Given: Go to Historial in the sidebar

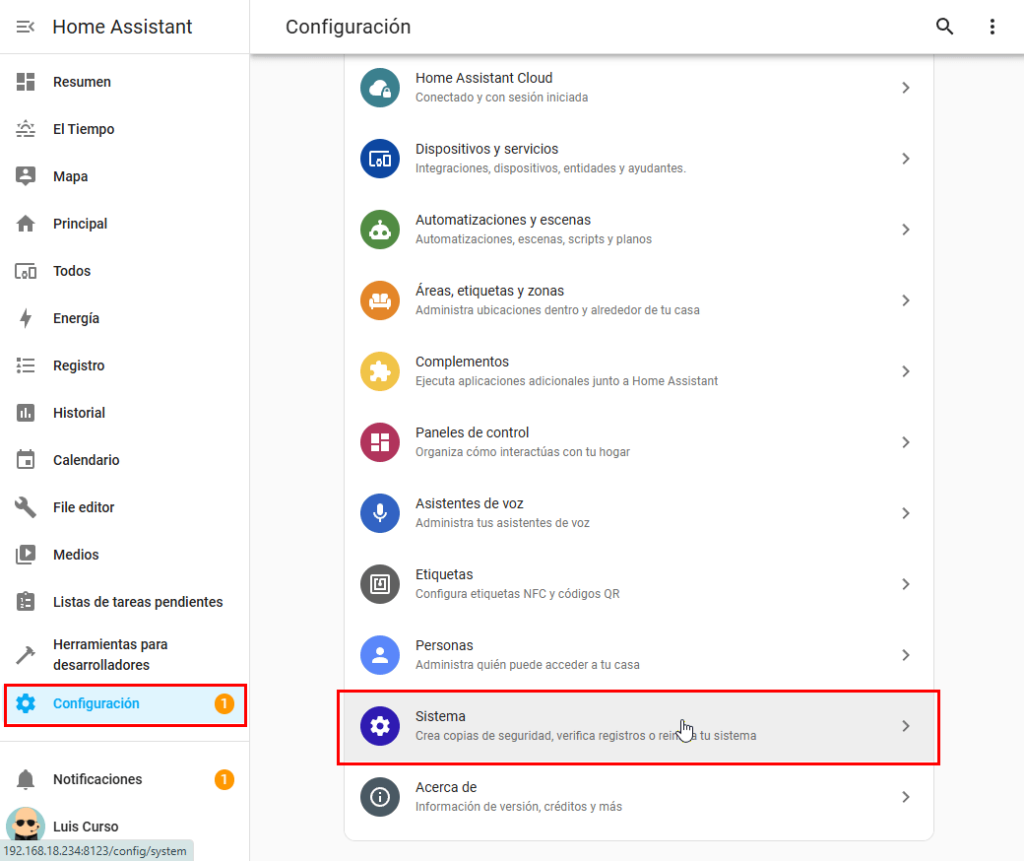Looking at the screenshot, I should pos(79,413).
